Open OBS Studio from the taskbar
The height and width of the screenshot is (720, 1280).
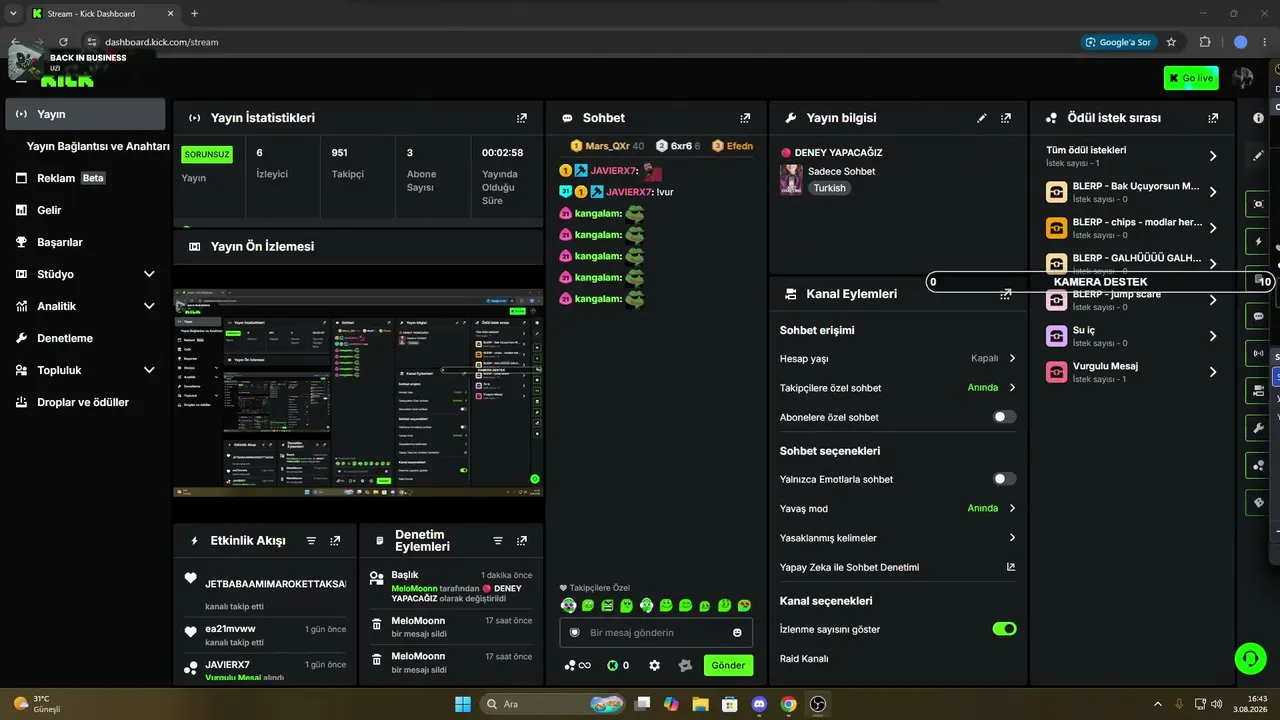pyautogui.click(x=818, y=704)
